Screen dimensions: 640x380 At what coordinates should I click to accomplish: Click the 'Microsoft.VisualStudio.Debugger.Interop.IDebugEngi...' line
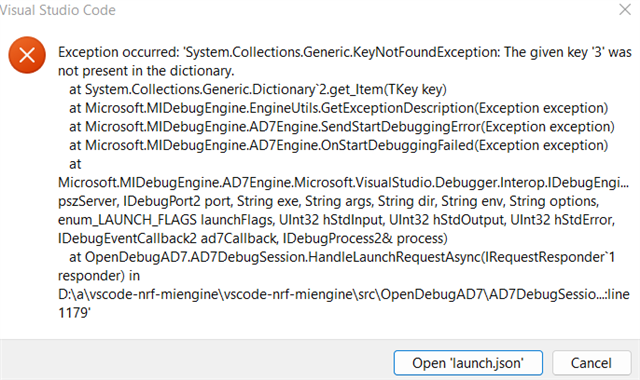343,182
